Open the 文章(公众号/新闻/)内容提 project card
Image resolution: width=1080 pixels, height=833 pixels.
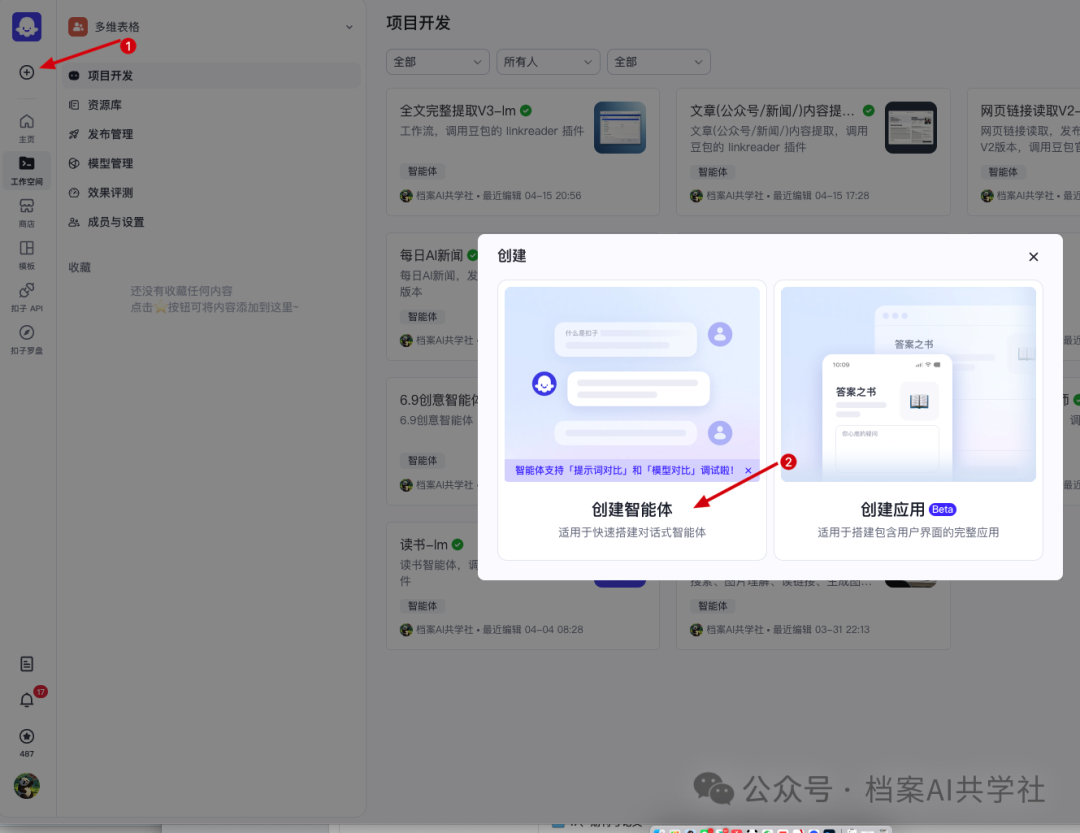click(813, 152)
